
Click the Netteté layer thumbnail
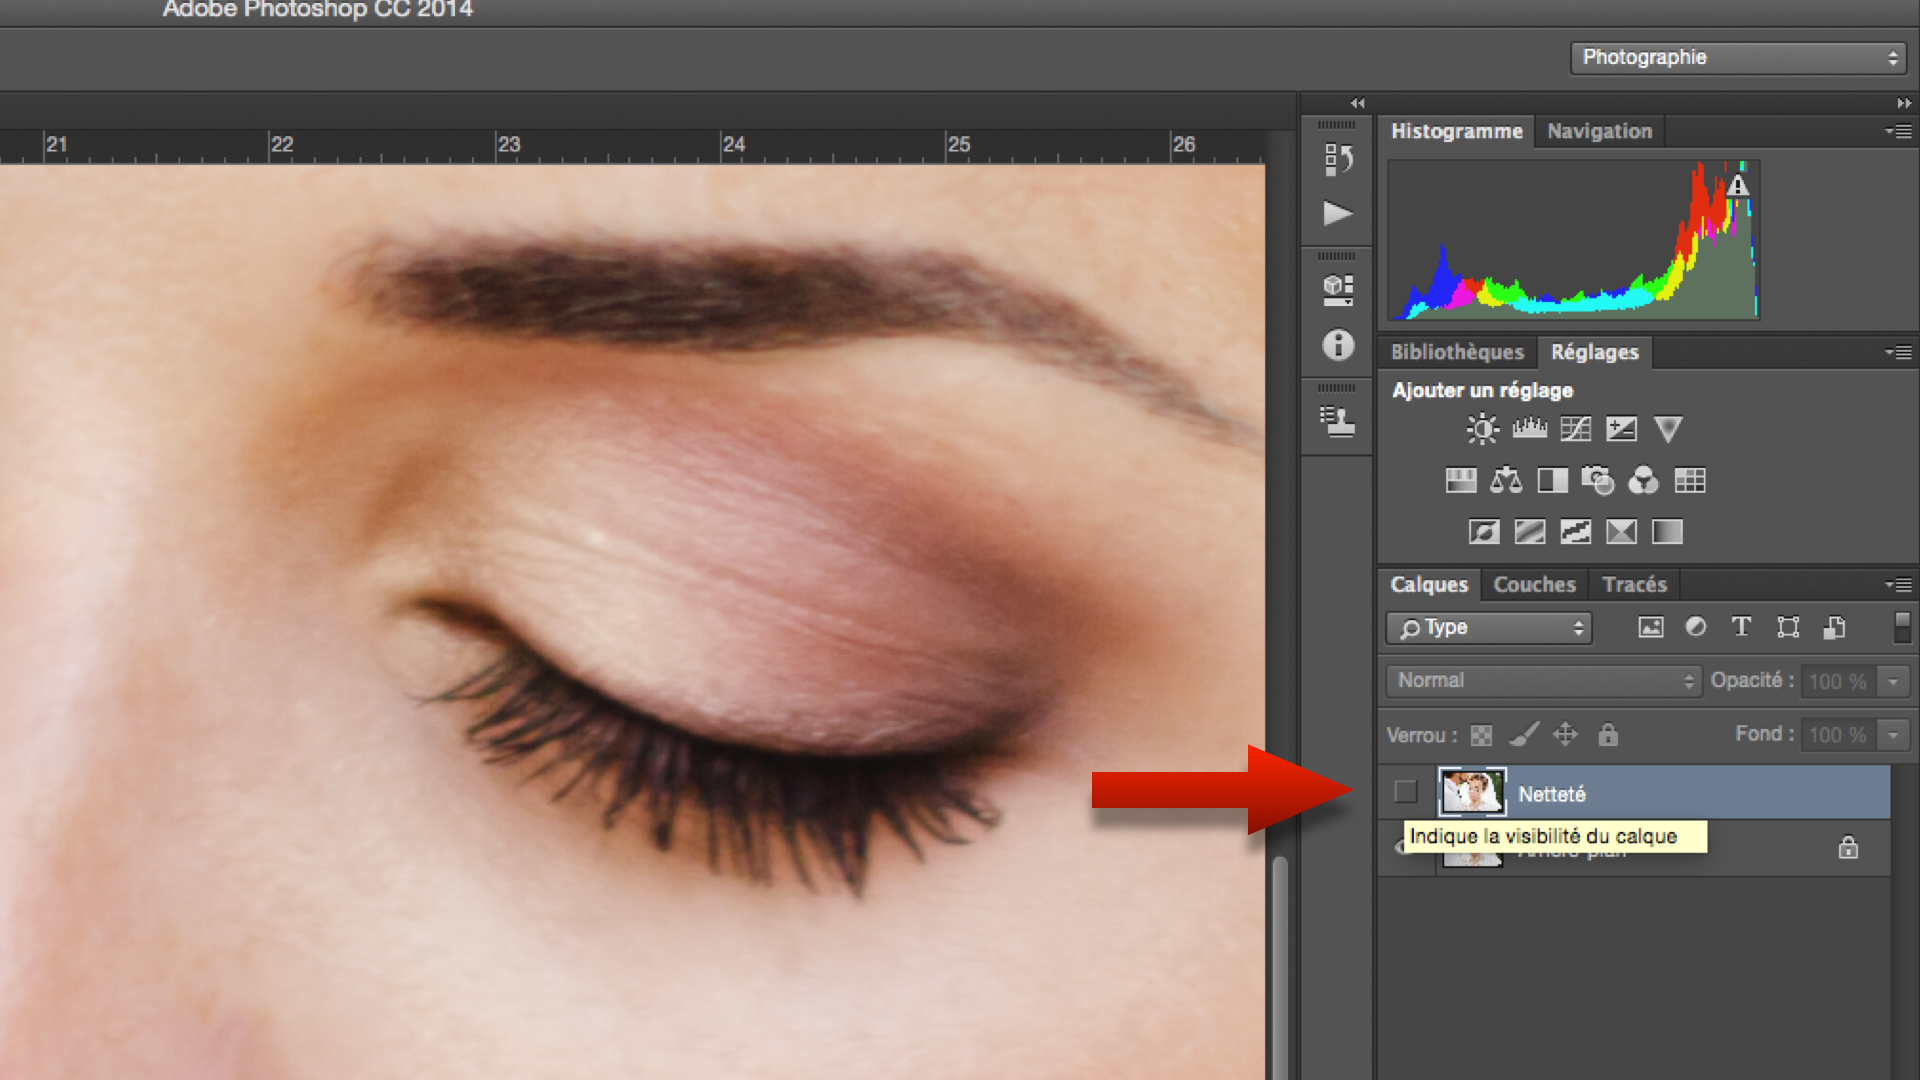[x=1472, y=792]
